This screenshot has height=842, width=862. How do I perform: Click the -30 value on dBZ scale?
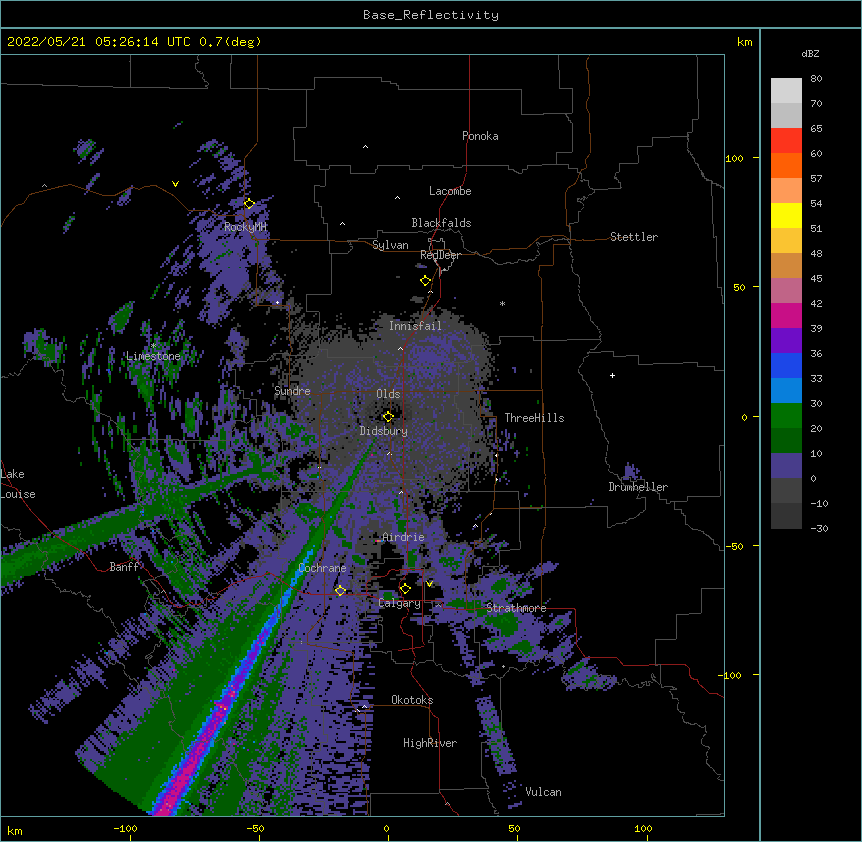tap(819, 528)
